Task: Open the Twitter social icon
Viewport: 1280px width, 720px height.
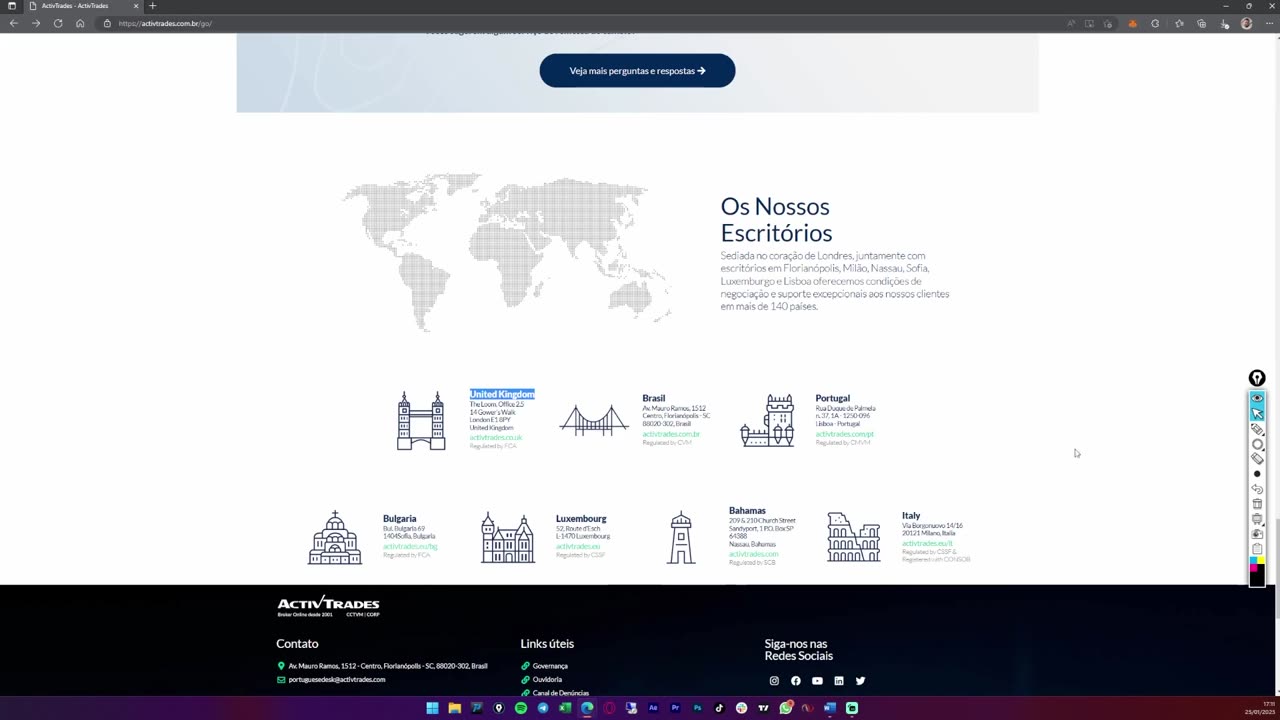Action: pyautogui.click(x=860, y=681)
